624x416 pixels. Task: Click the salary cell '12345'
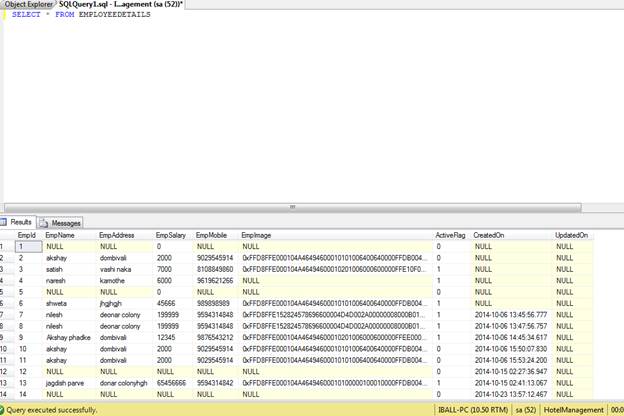point(174,338)
